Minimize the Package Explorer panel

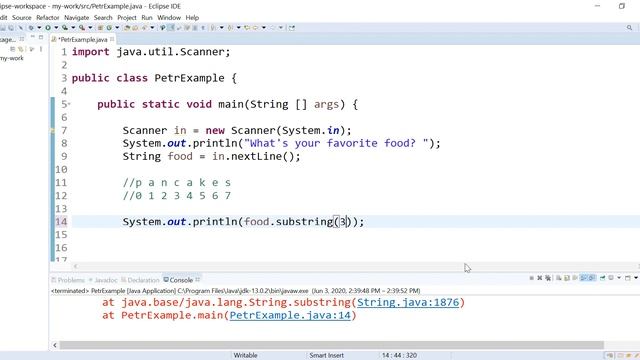(x=32, y=37)
